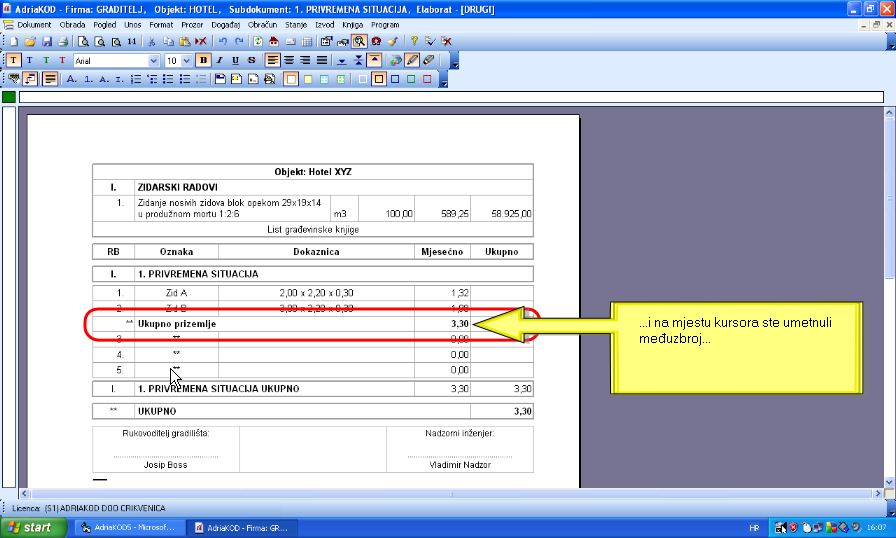
Task: Click the 'Ukupno prizemlje' subtotal cell
Action: pos(274,324)
